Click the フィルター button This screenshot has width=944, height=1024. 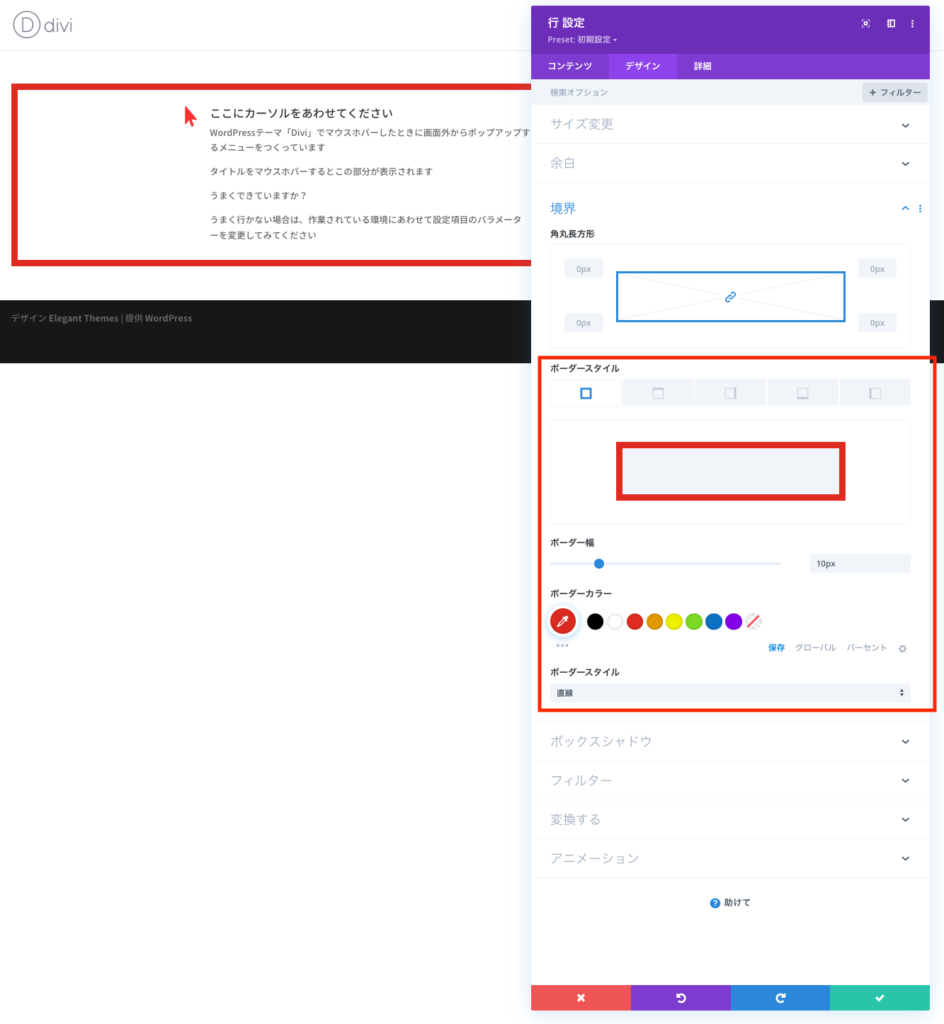point(895,92)
